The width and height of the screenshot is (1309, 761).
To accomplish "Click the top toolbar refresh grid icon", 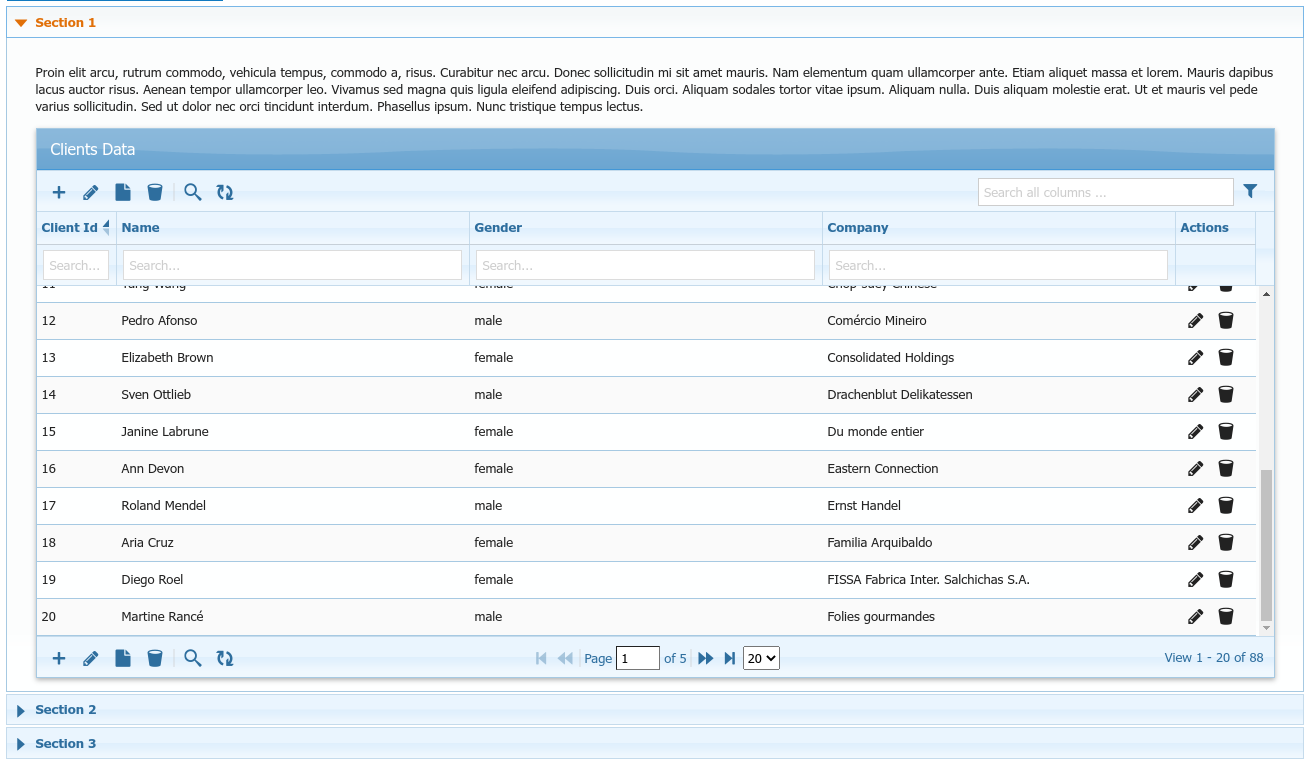I will point(225,192).
